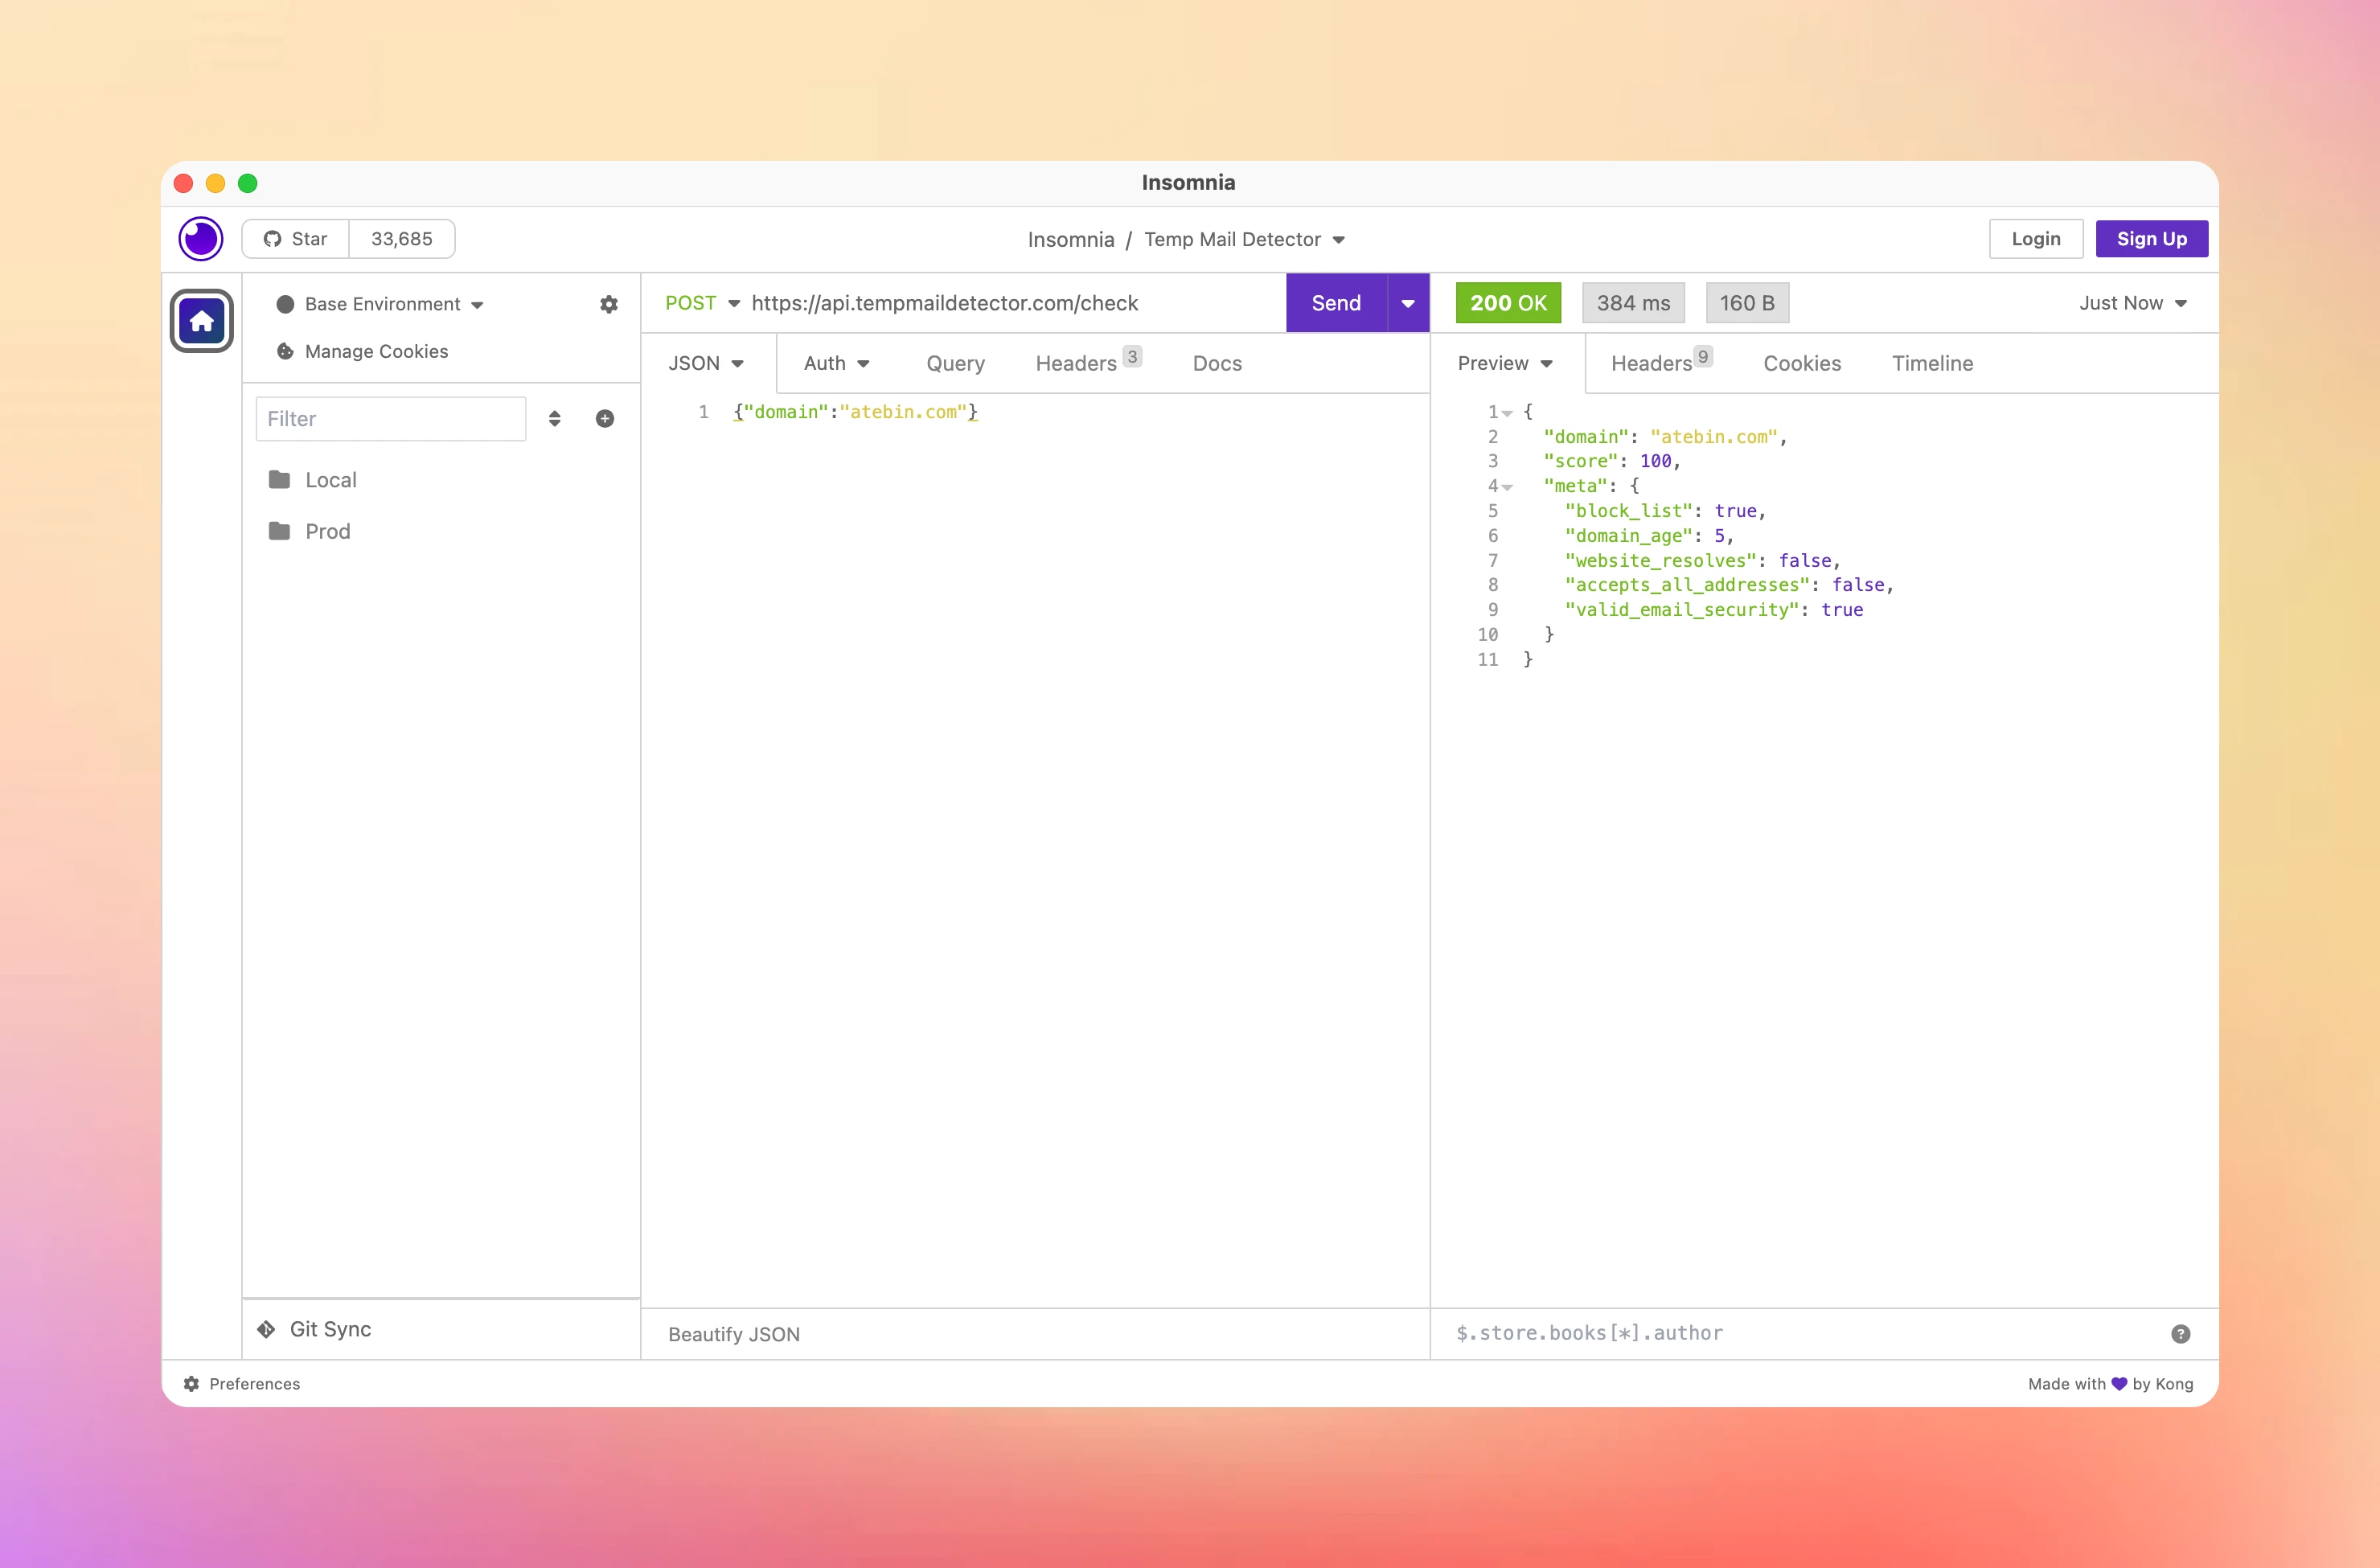
Task: Open the Preview mode dropdown
Action: click(1504, 363)
